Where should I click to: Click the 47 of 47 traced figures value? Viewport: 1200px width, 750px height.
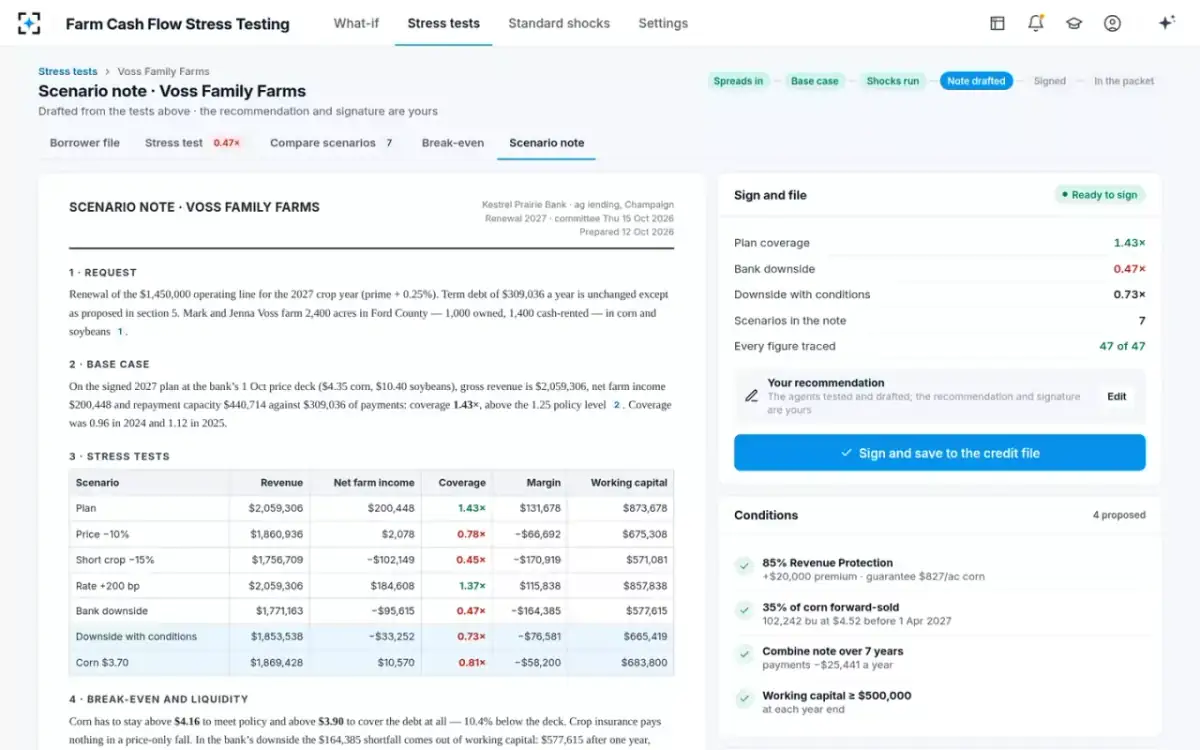[x=1122, y=346]
